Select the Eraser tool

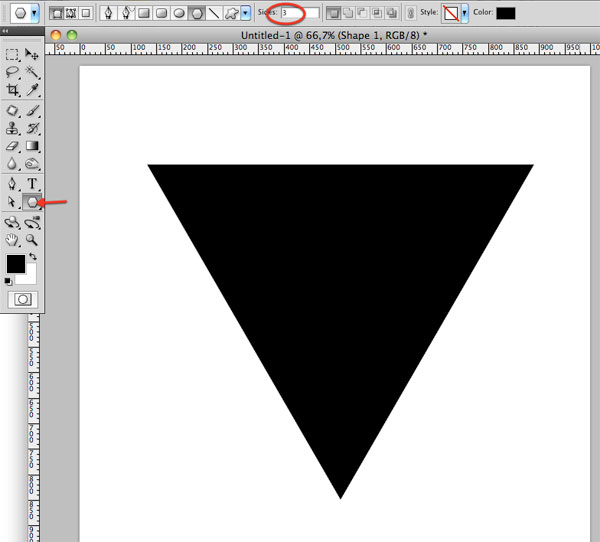(x=12, y=146)
